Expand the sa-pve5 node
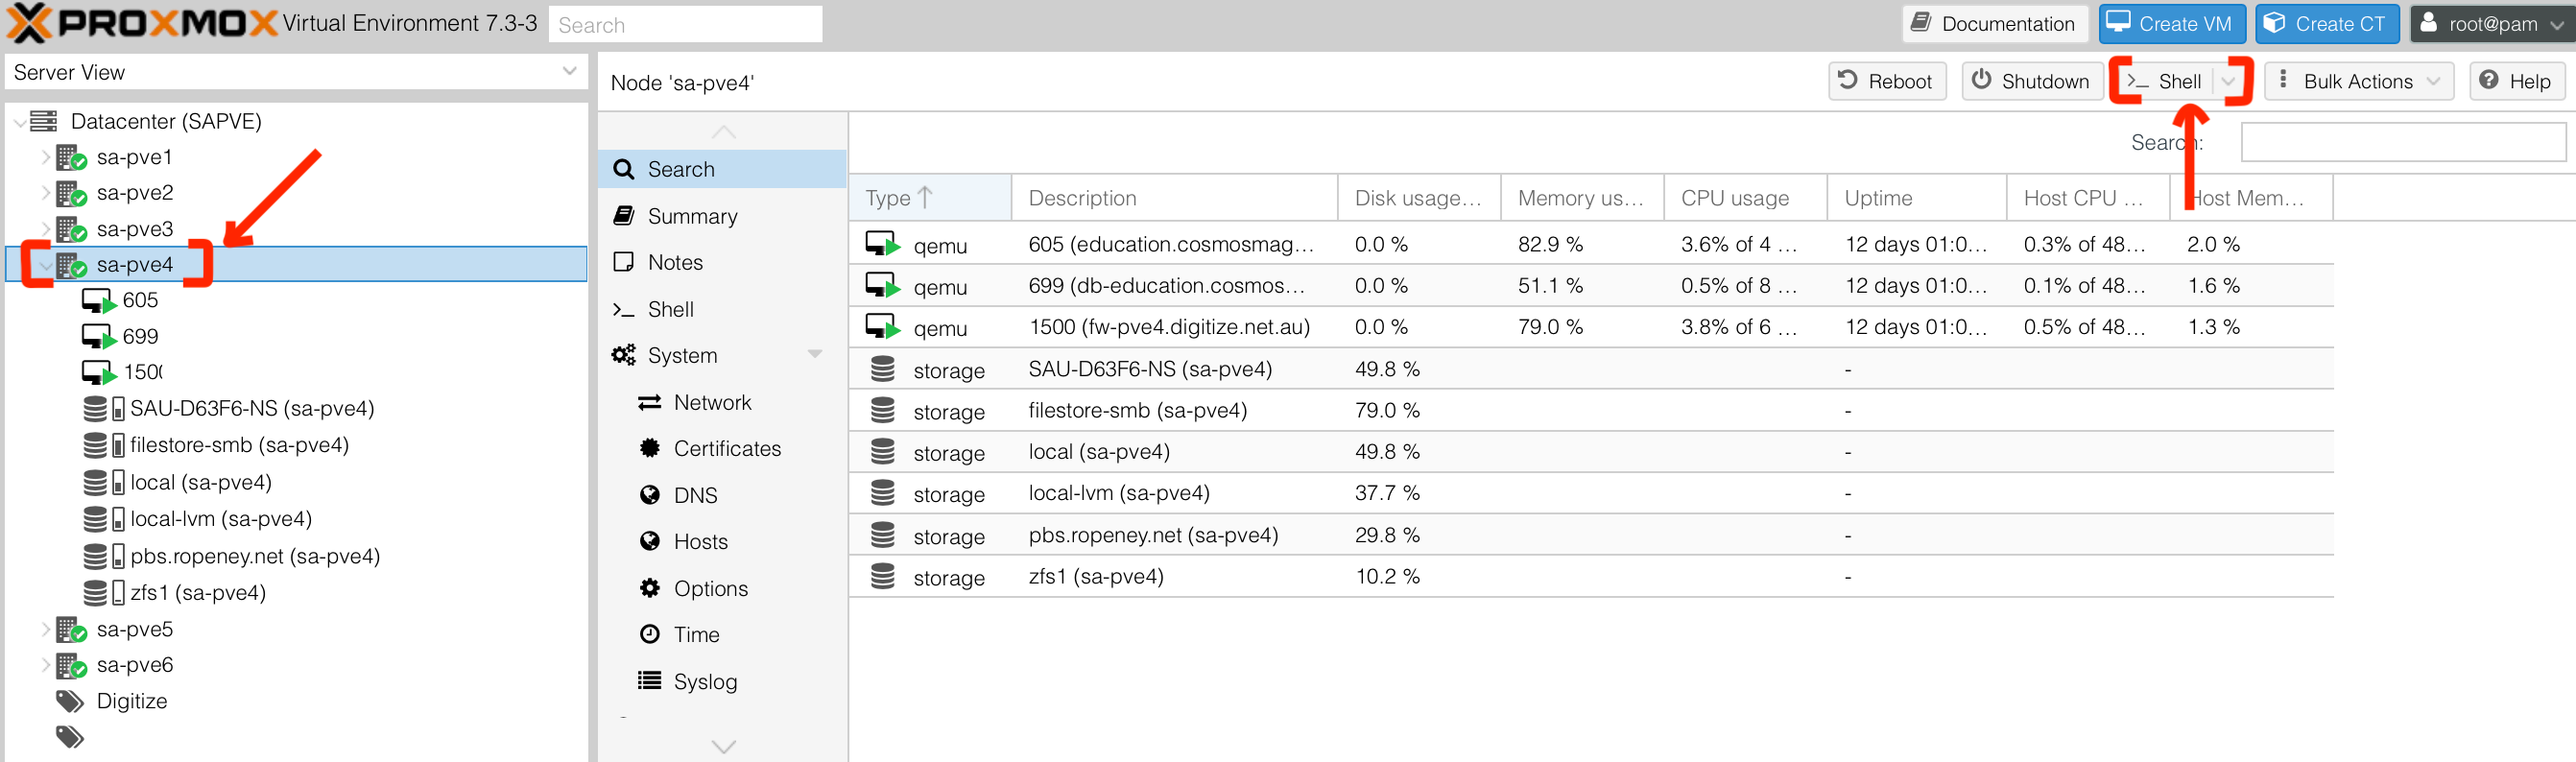Viewport: 2576px width, 762px height. 45,629
